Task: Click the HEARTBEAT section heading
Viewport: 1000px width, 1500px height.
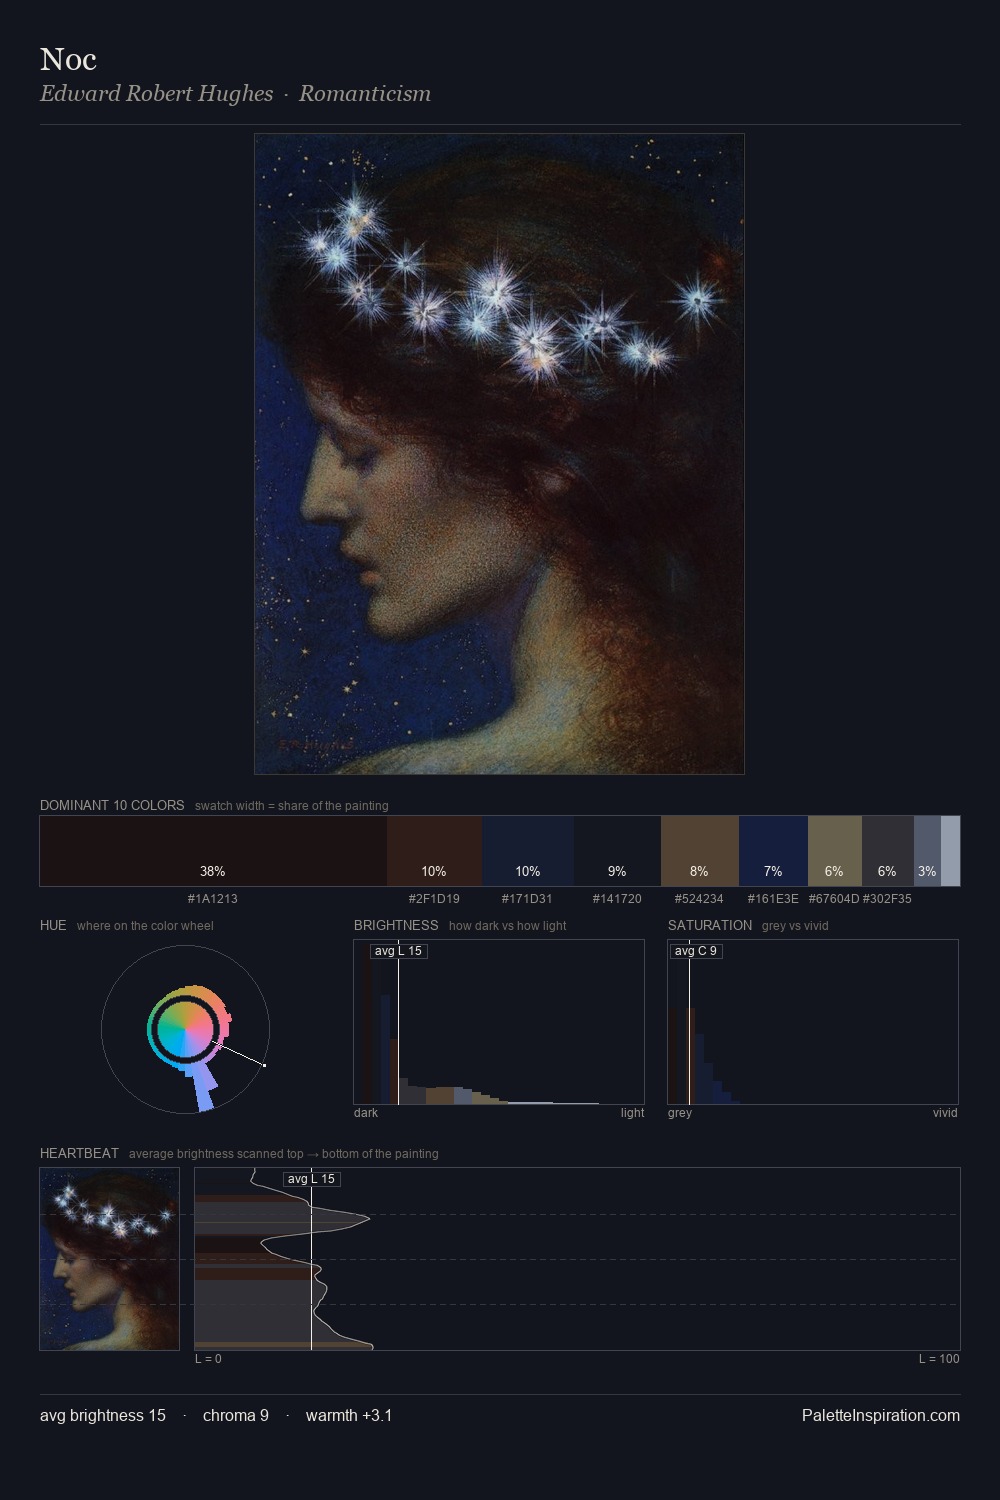Action: (x=79, y=1153)
